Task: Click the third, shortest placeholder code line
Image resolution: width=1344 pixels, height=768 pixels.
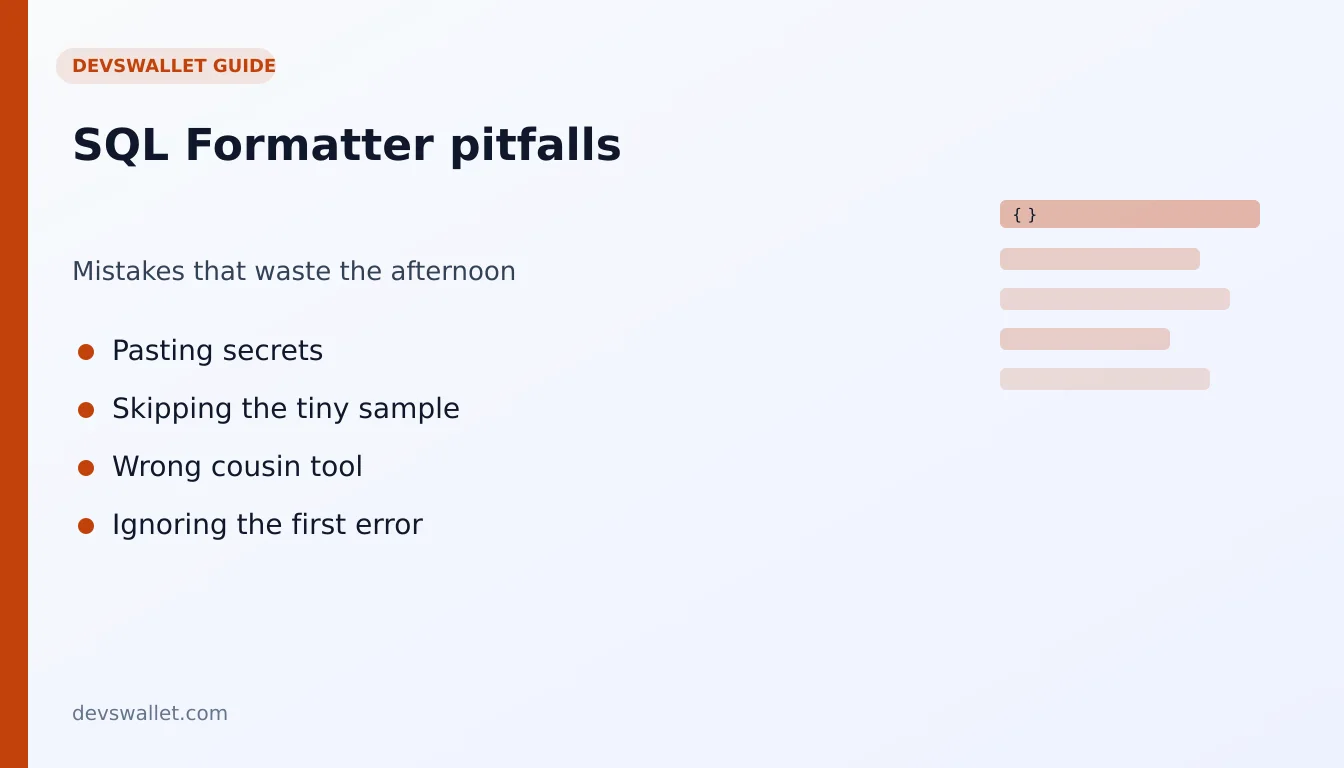Action: click(1085, 339)
